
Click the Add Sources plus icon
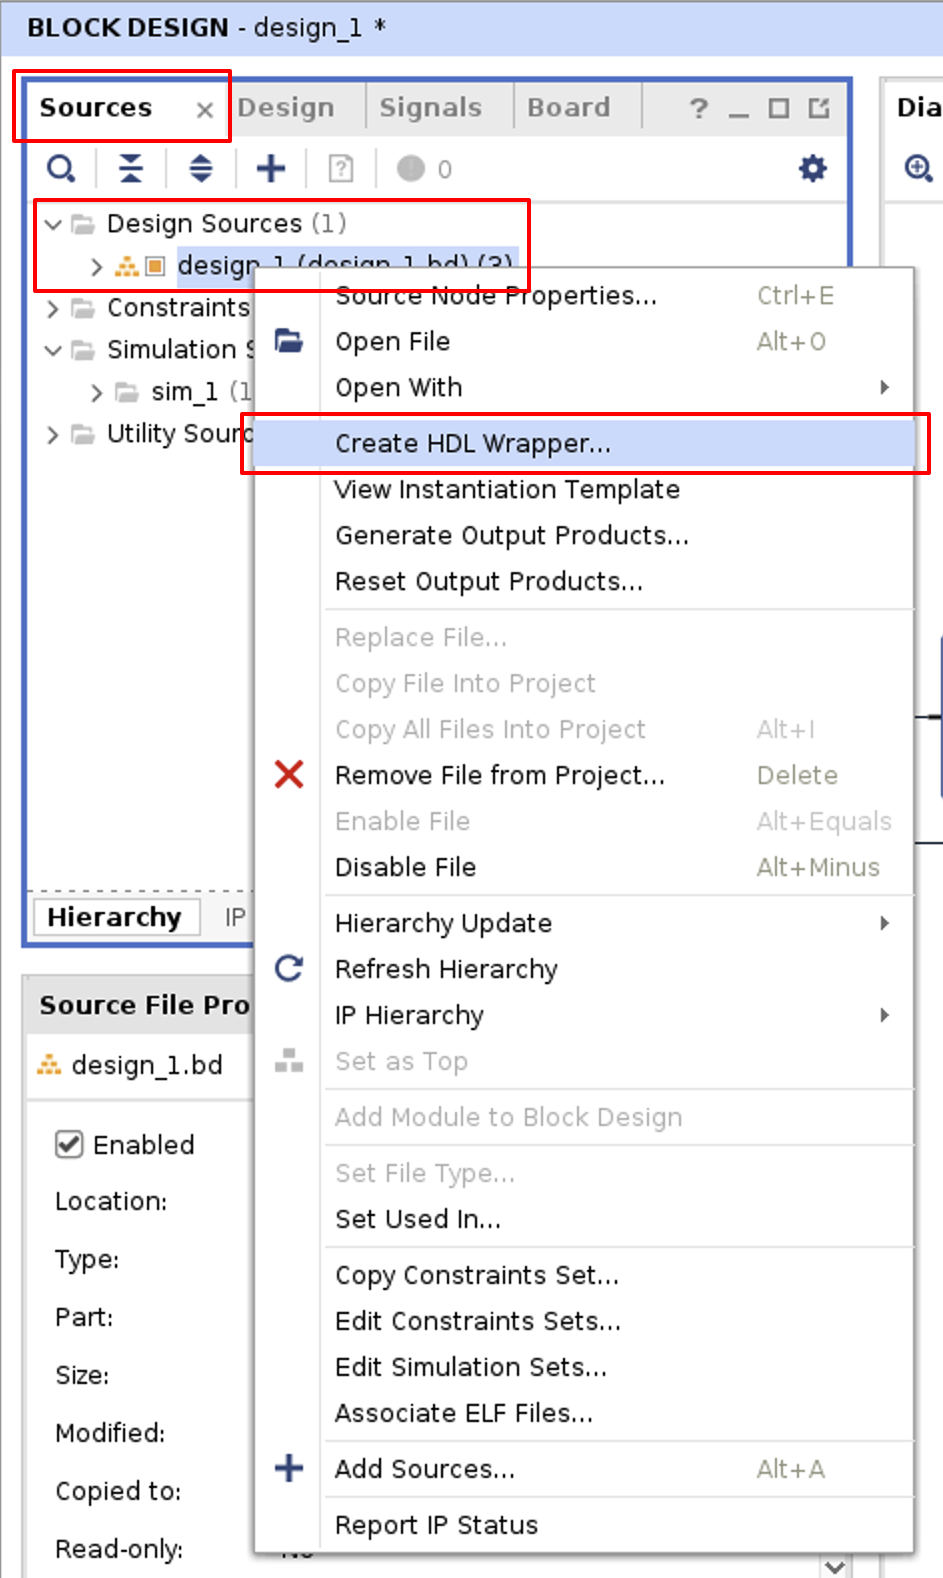pyautogui.click(x=269, y=168)
